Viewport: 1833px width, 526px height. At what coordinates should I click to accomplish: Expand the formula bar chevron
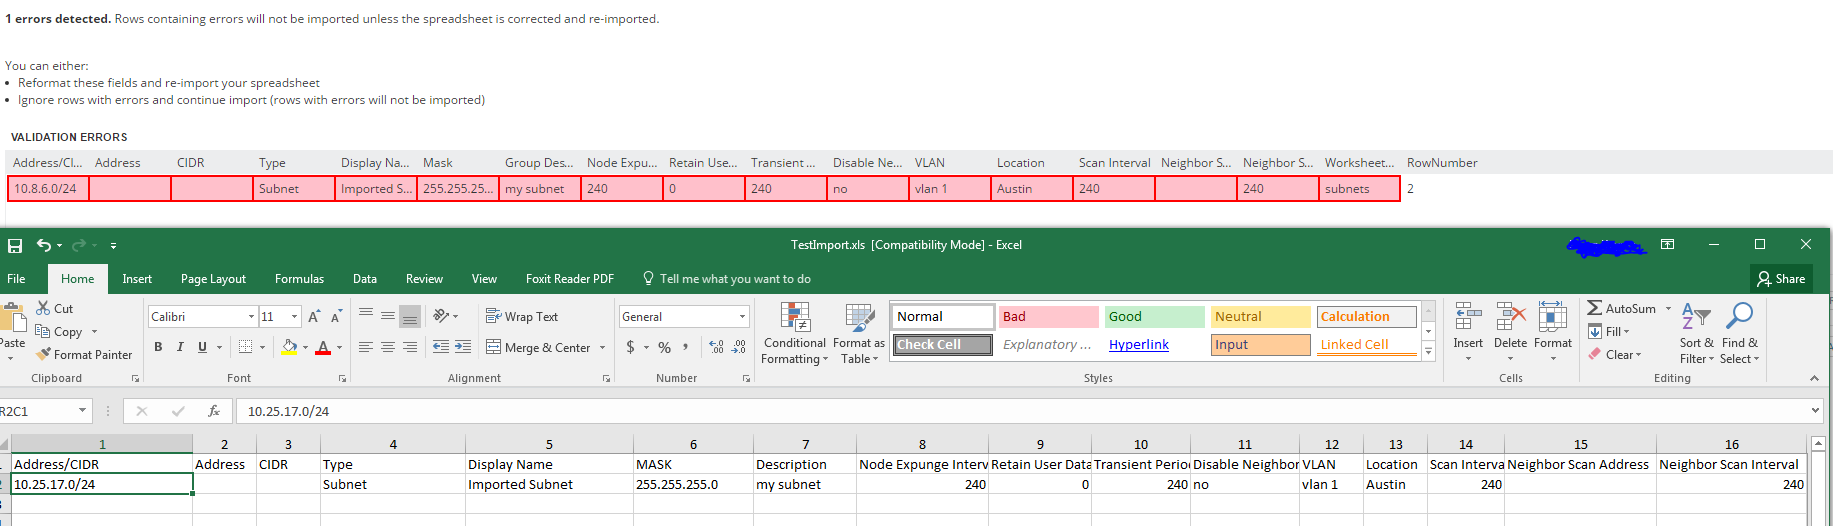[x=1815, y=411]
